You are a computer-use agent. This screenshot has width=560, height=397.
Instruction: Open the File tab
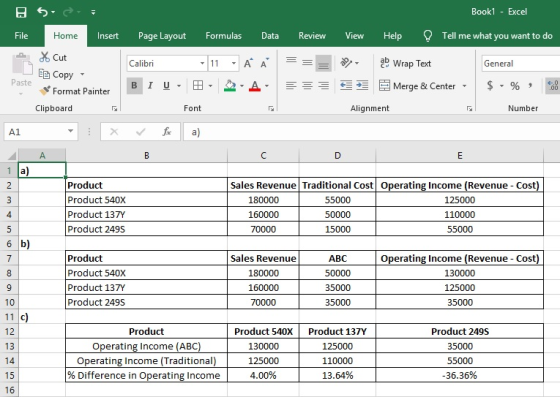click(x=21, y=36)
